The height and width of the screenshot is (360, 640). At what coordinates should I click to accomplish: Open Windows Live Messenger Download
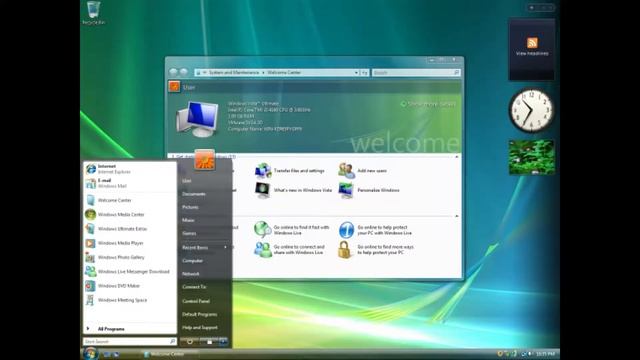point(130,272)
